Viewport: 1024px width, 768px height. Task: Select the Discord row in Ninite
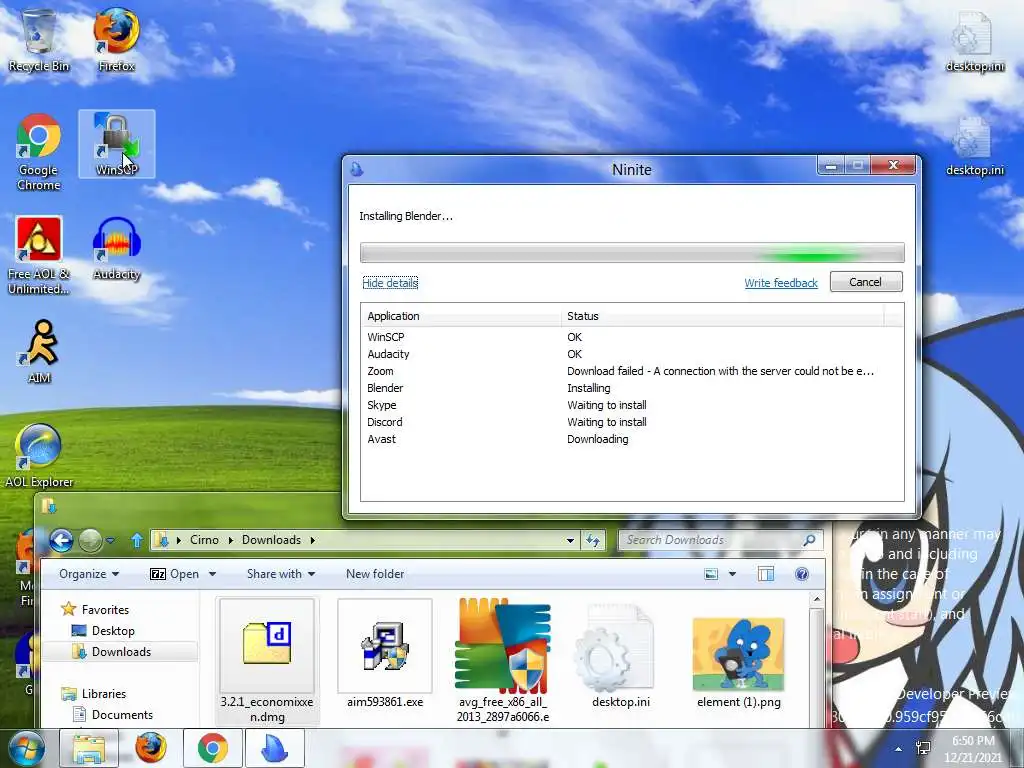[632, 422]
